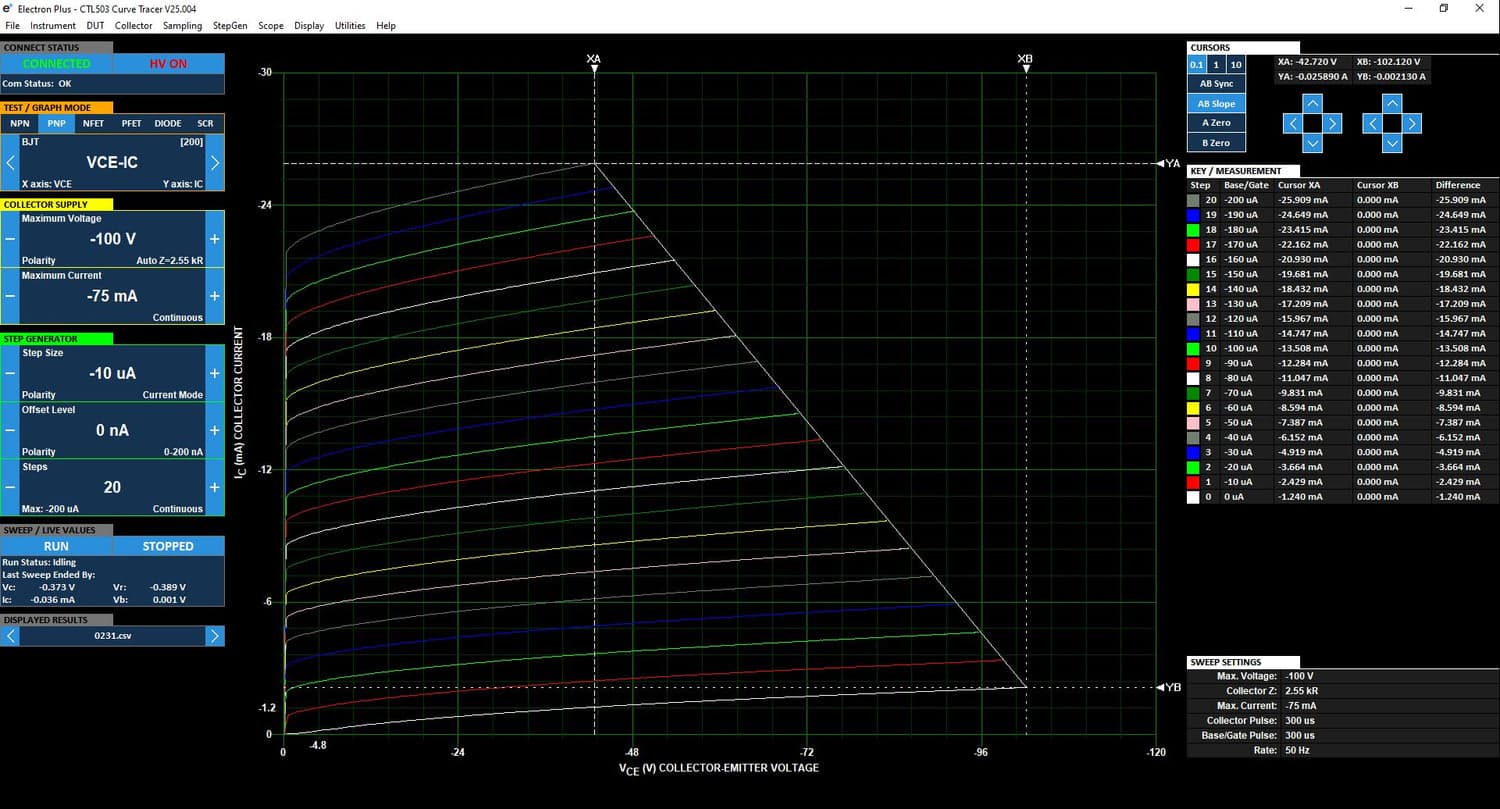Increase Maximum Current with plus button
The height and width of the screenshot is (809, 1500).
click(x=214, y=296)
